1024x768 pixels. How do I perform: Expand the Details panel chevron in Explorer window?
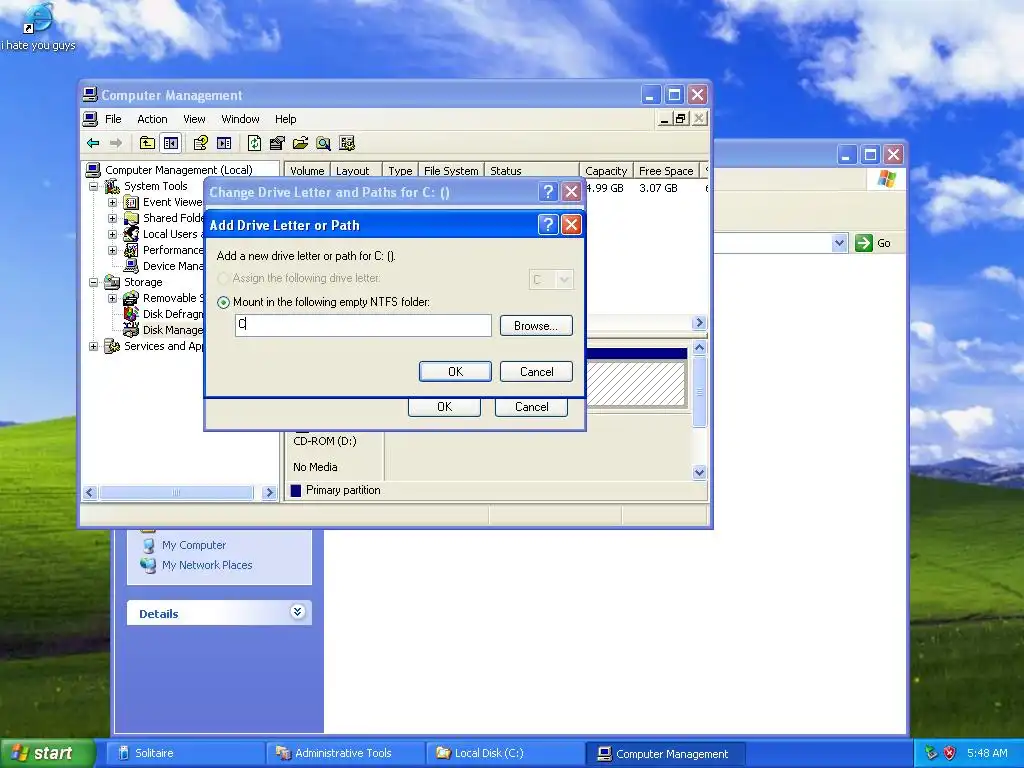(297, 612)
